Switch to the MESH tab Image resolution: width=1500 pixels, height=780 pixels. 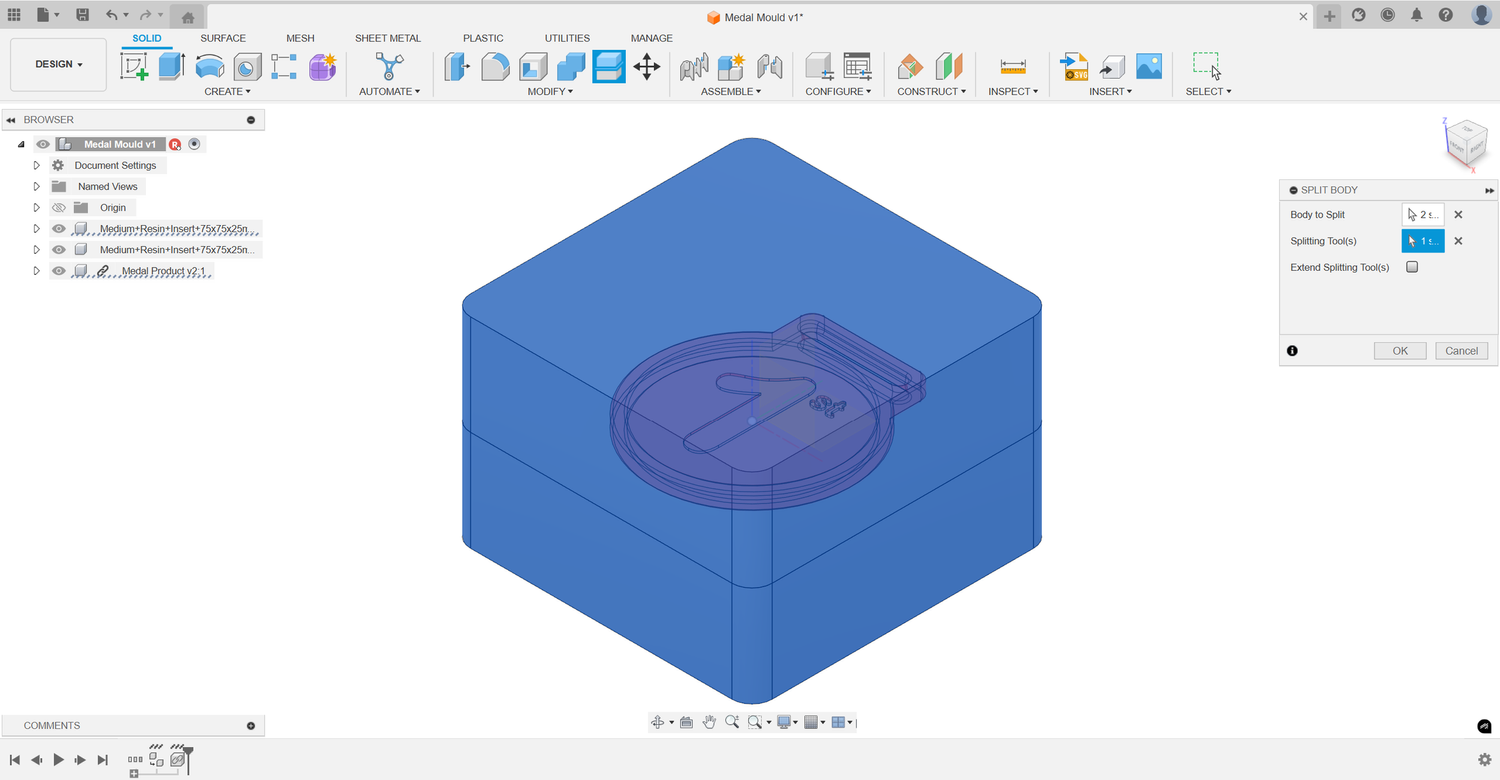click(300, 38)
